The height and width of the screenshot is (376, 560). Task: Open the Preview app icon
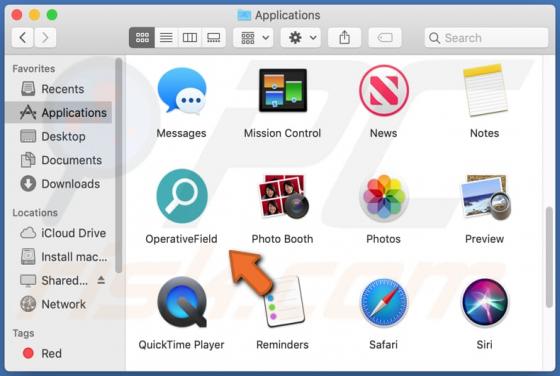pos(486,197)
